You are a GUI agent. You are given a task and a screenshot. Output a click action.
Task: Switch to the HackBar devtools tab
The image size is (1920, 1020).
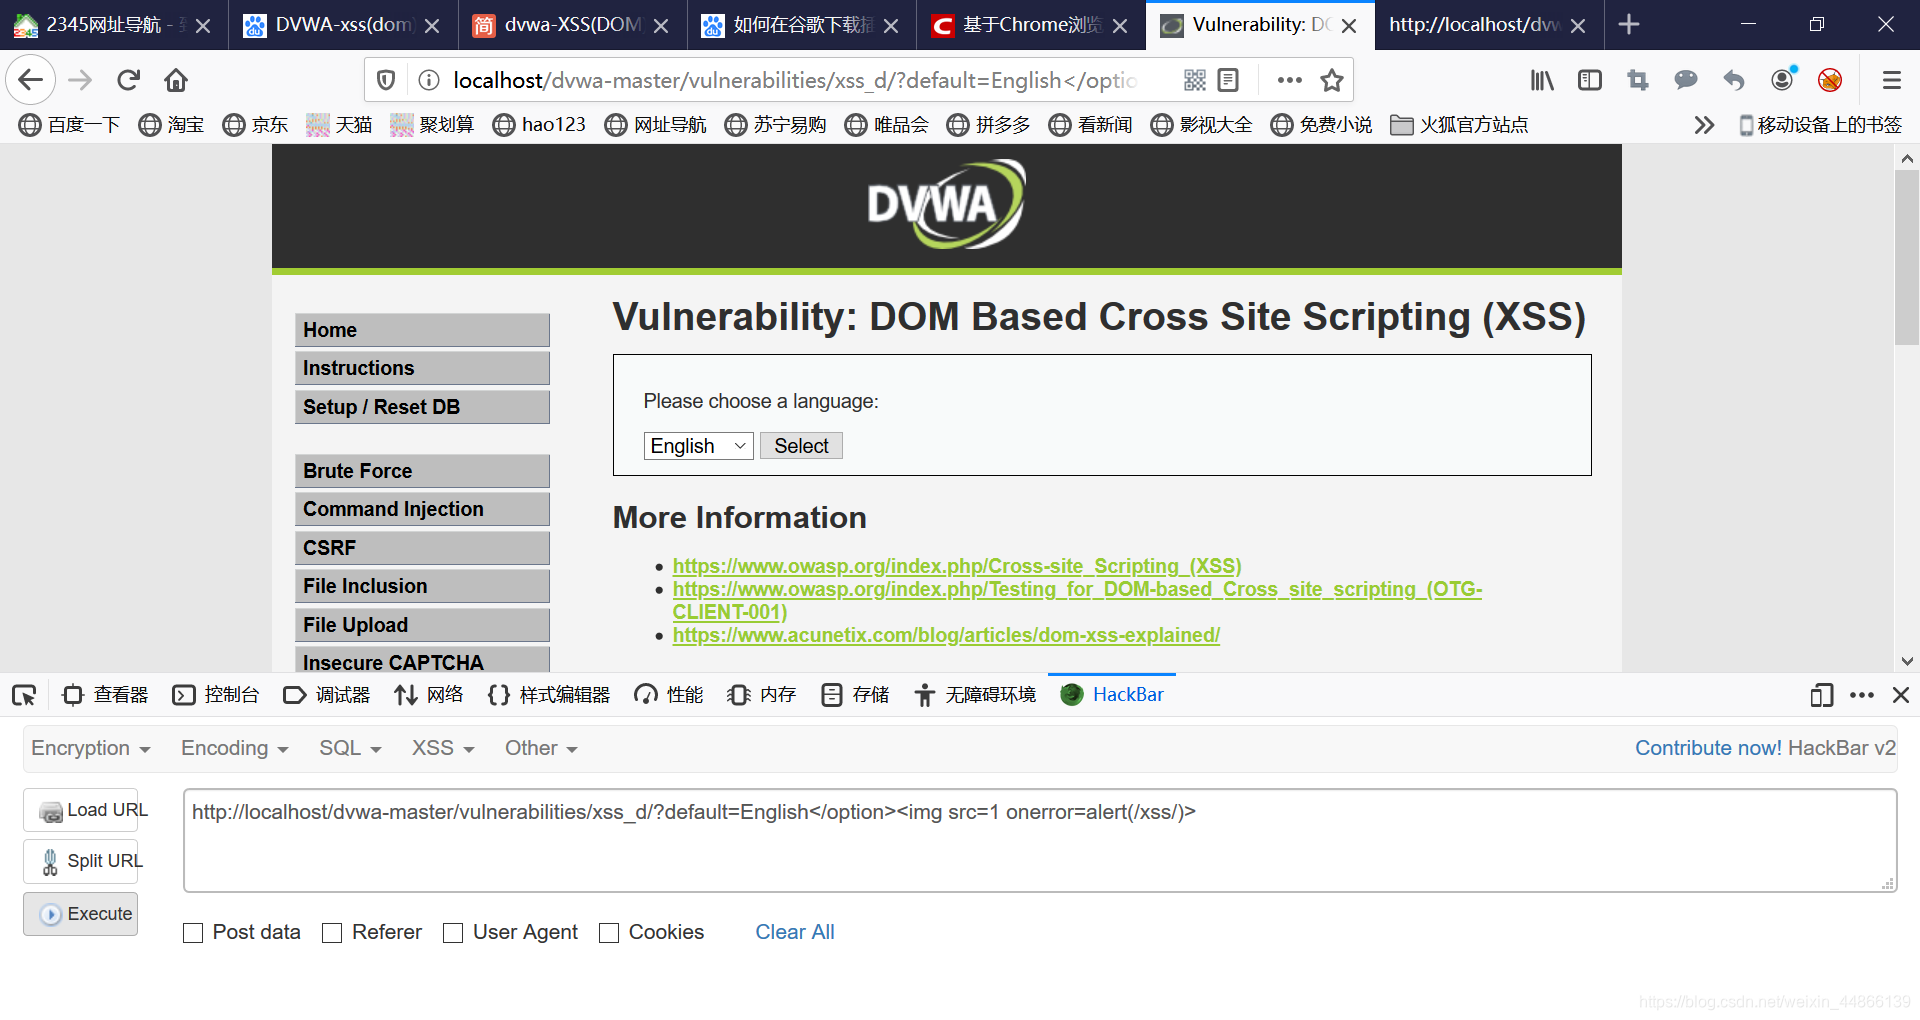click(1112, 695)
